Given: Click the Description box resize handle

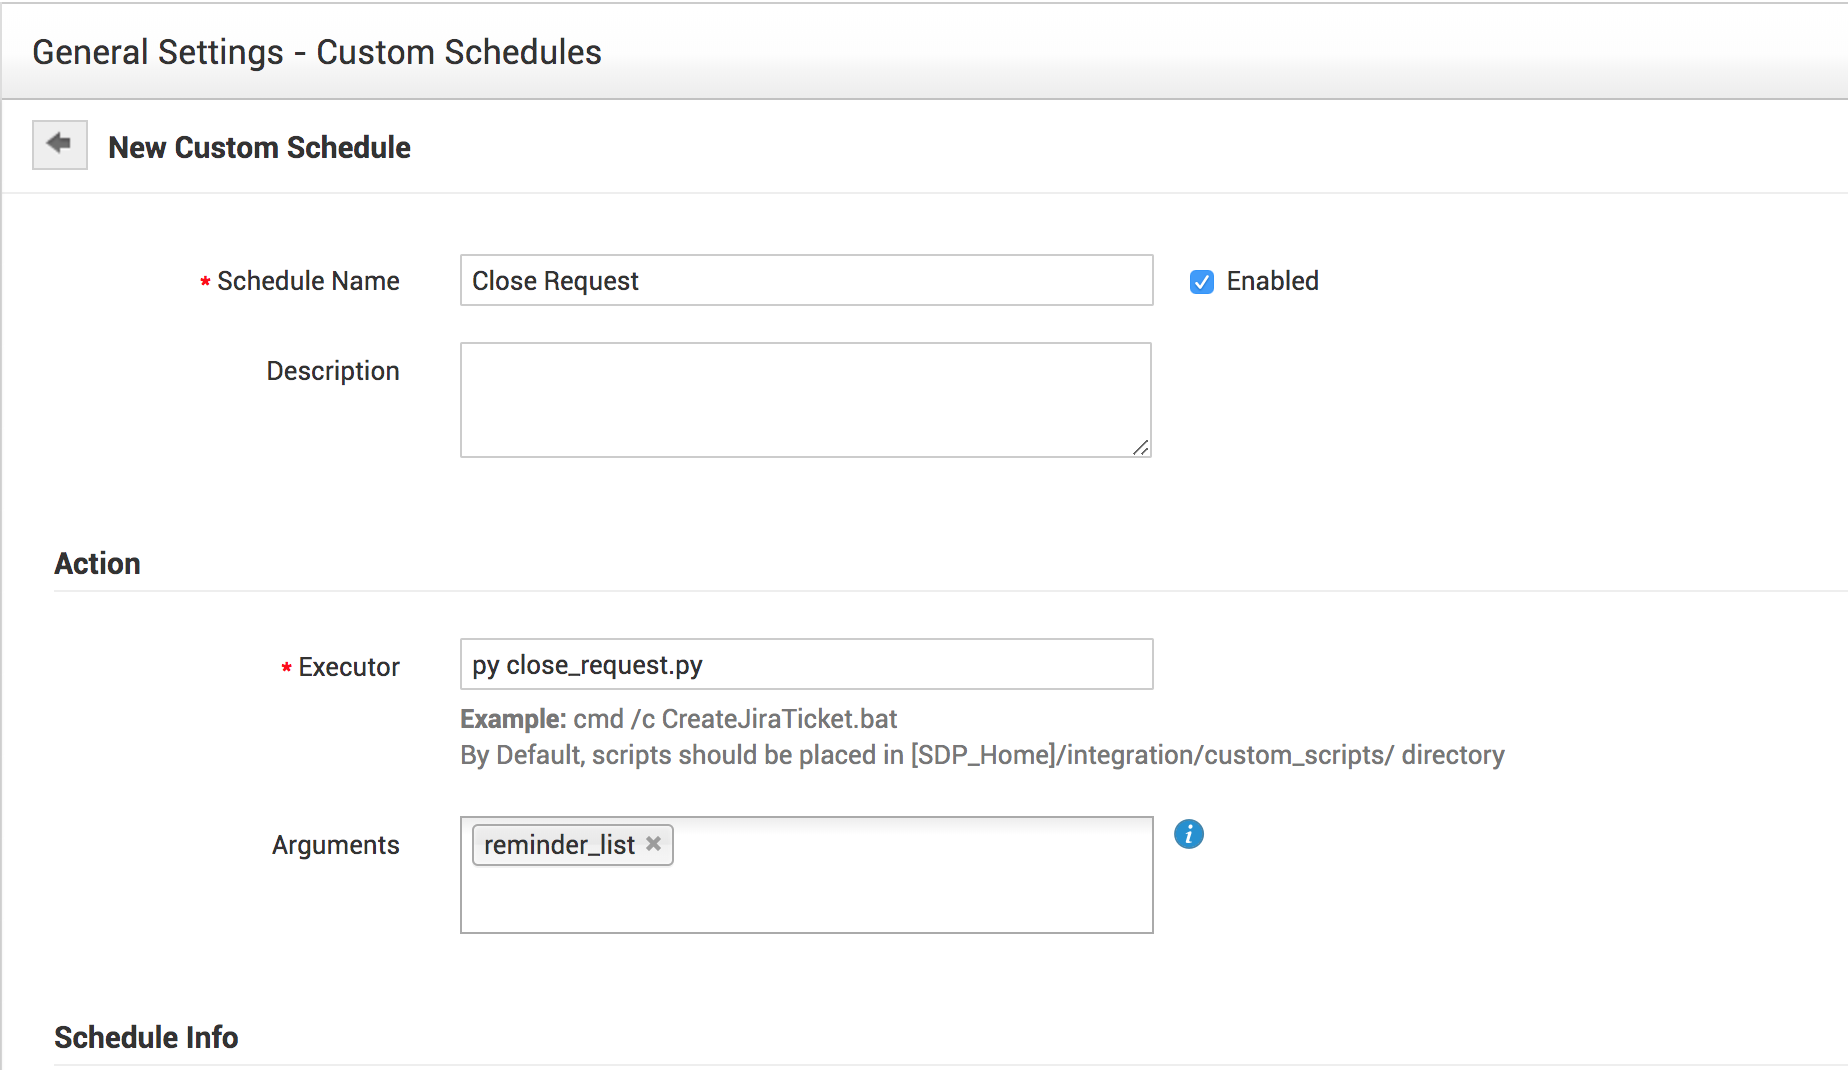Looking at the screenshot, I should 1140,447.
